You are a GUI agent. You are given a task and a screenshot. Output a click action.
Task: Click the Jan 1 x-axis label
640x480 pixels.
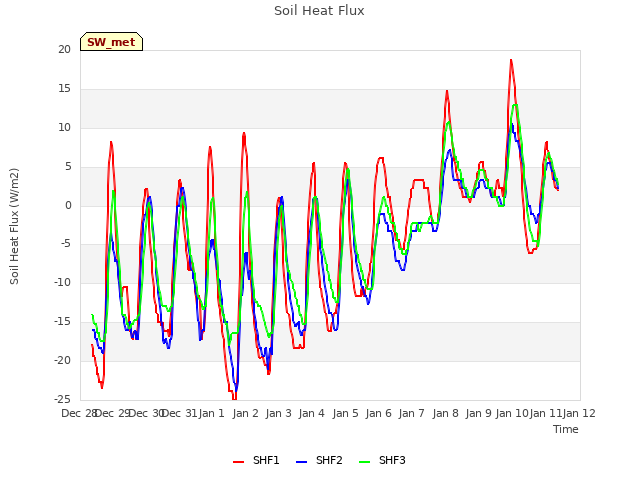coord(211,413)
